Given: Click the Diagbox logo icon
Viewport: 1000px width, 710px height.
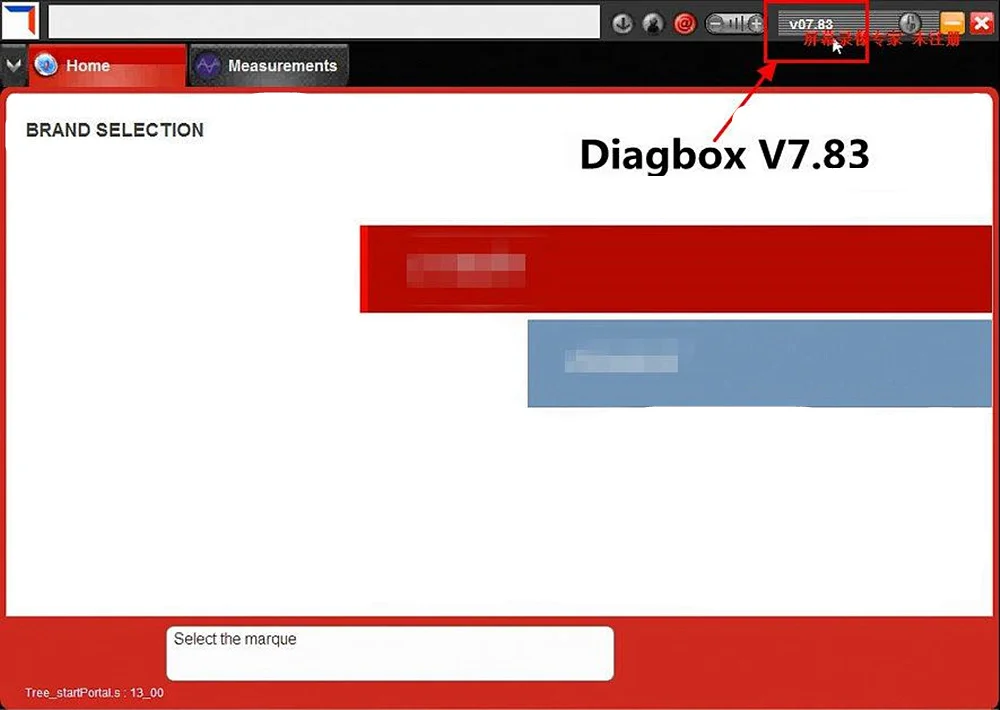Looking at the screenshot, I should tap(20, 20).
